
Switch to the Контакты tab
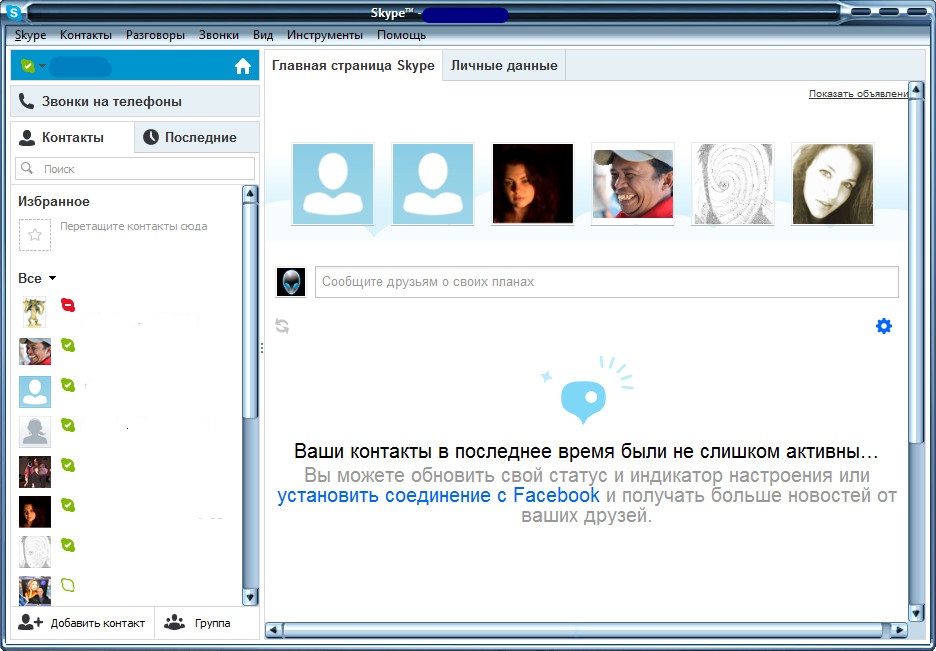point(72,137)
